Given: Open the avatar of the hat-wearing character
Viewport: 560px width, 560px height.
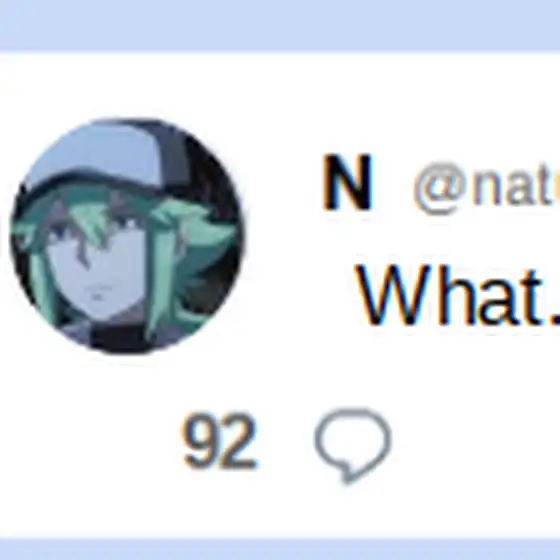Looking at the screenshot, I should pyautogui.click(x=128, y=236).
